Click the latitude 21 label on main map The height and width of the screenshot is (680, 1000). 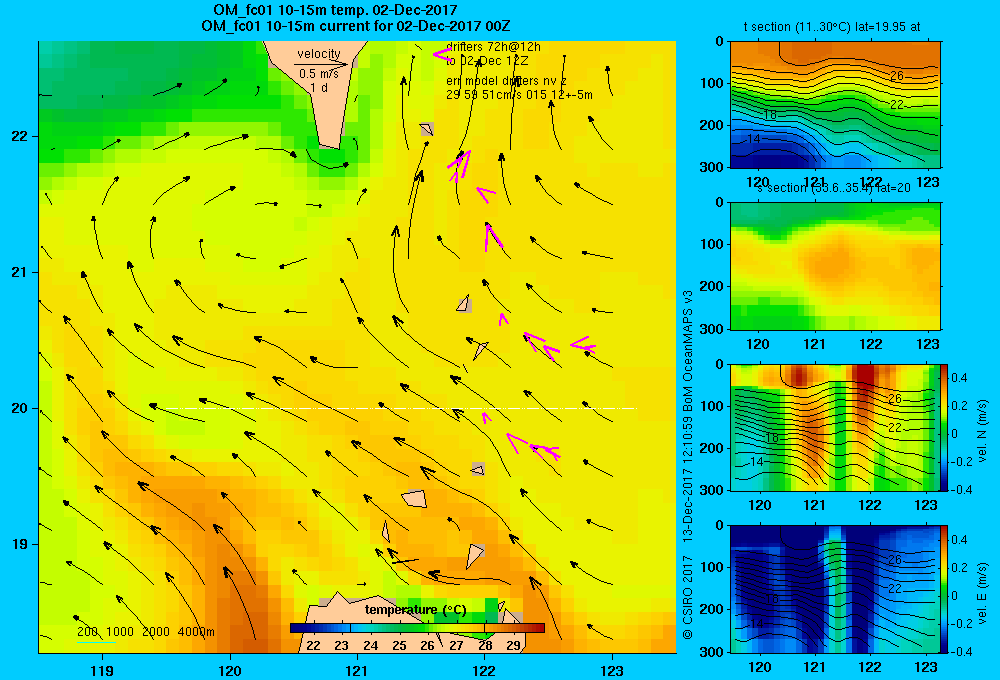click(20, 272)
